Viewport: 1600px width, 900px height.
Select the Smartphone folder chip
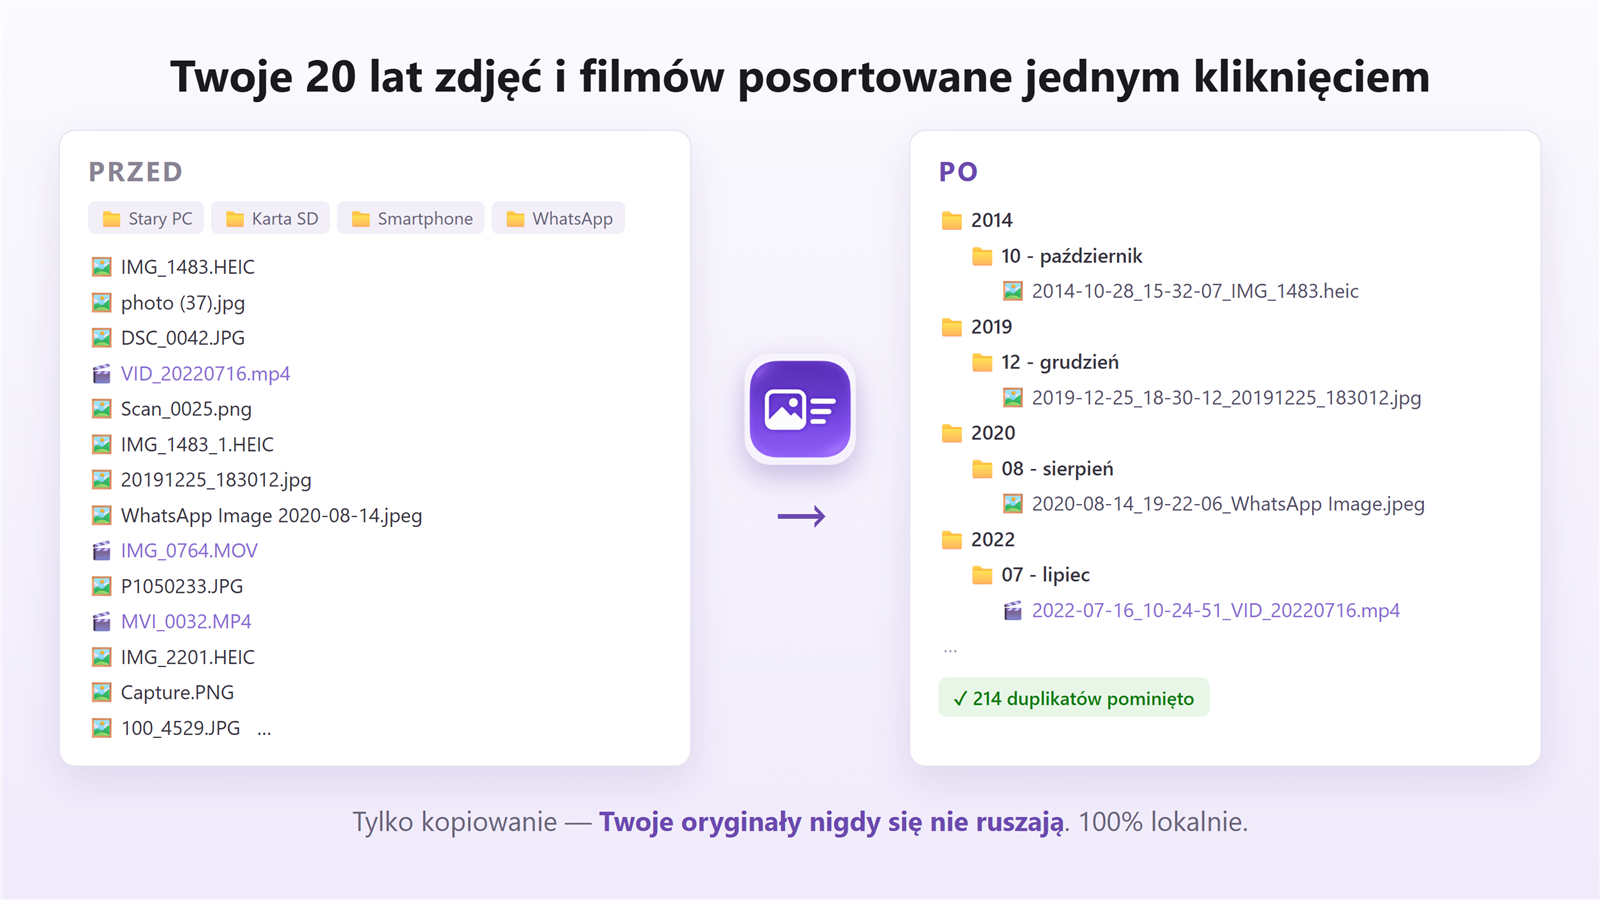(411, 218)
